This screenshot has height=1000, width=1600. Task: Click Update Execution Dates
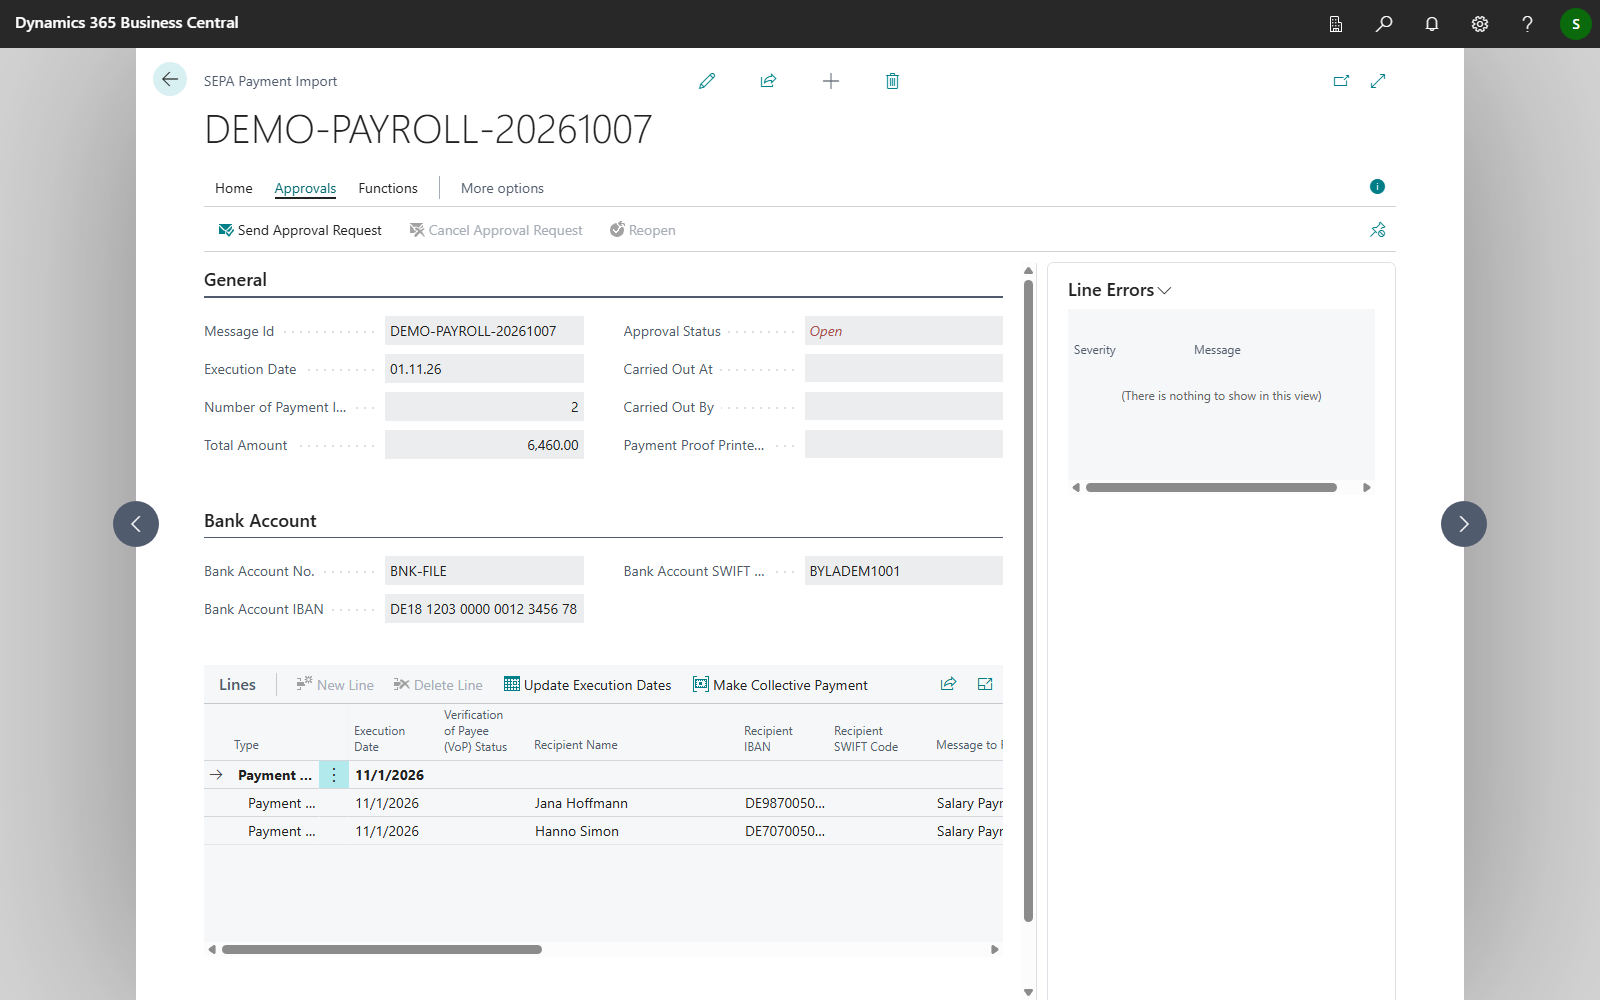[x=587, y=685]
